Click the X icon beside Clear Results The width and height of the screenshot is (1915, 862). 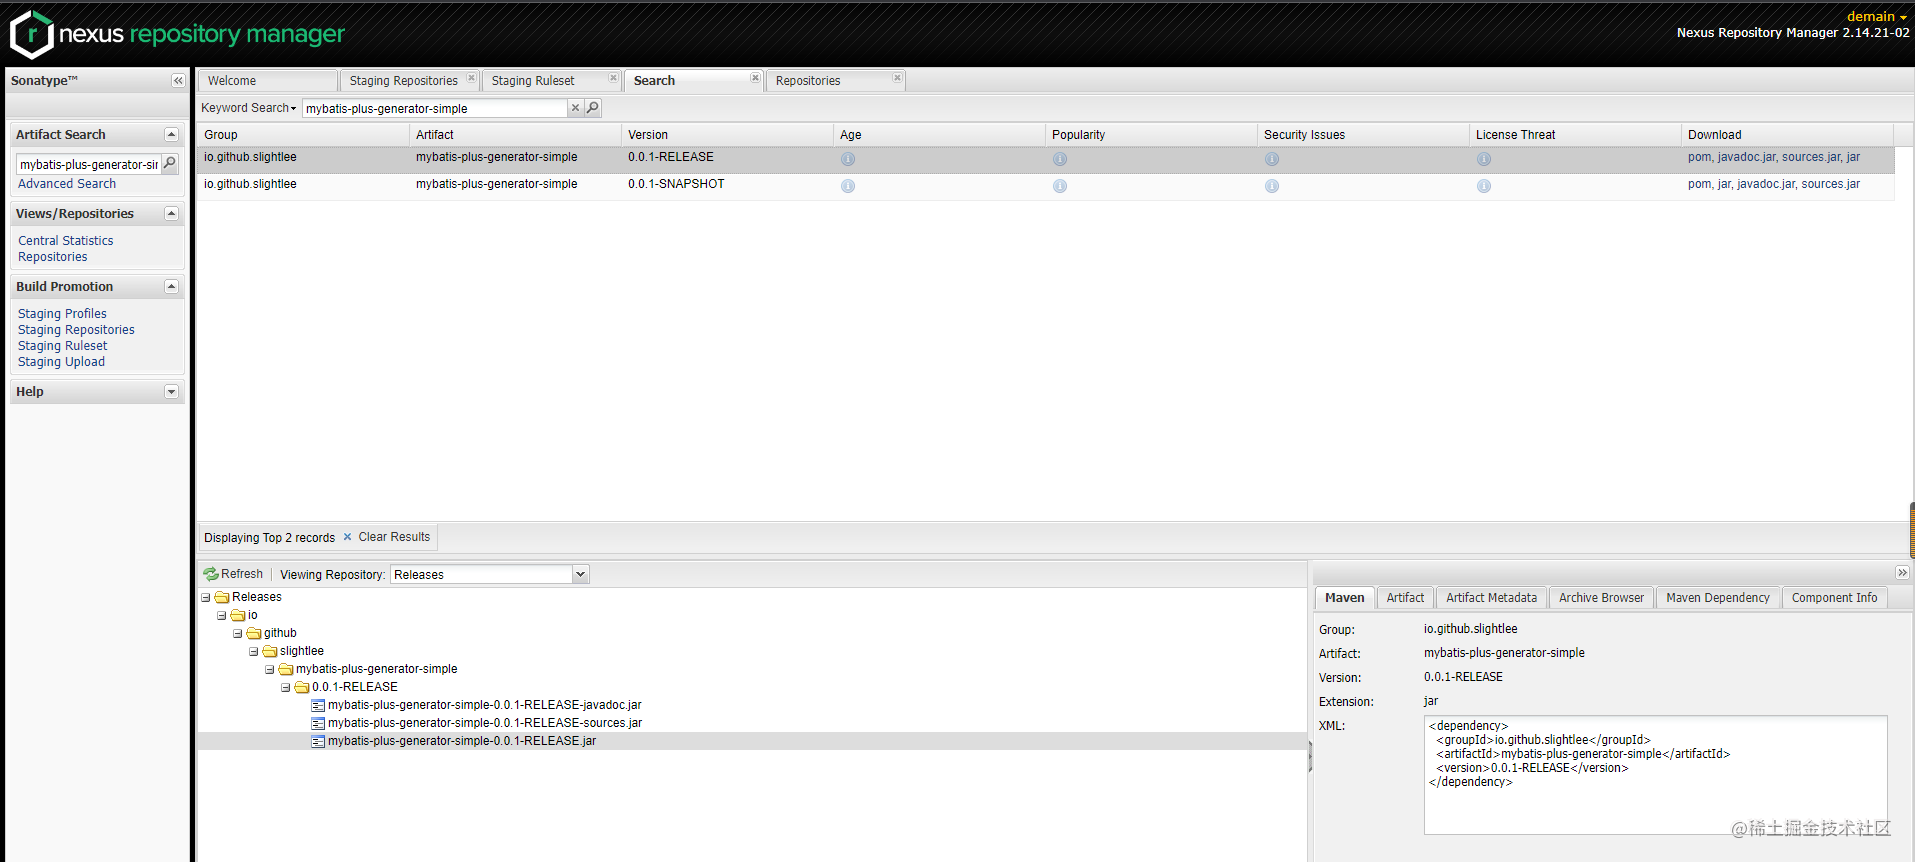(x=347, y=537)
